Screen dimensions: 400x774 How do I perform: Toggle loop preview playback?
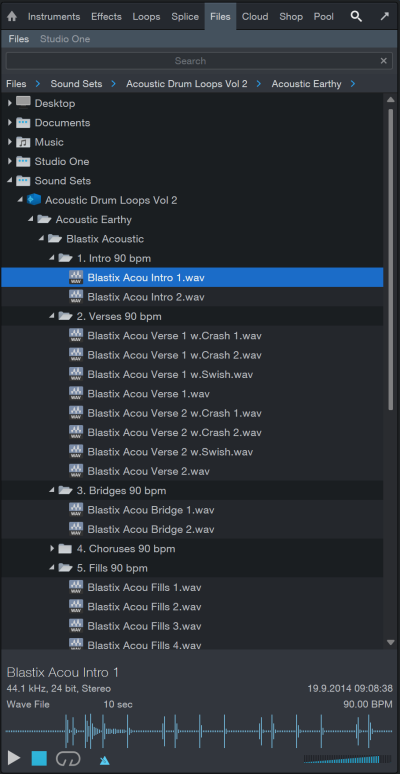[68, 758]
